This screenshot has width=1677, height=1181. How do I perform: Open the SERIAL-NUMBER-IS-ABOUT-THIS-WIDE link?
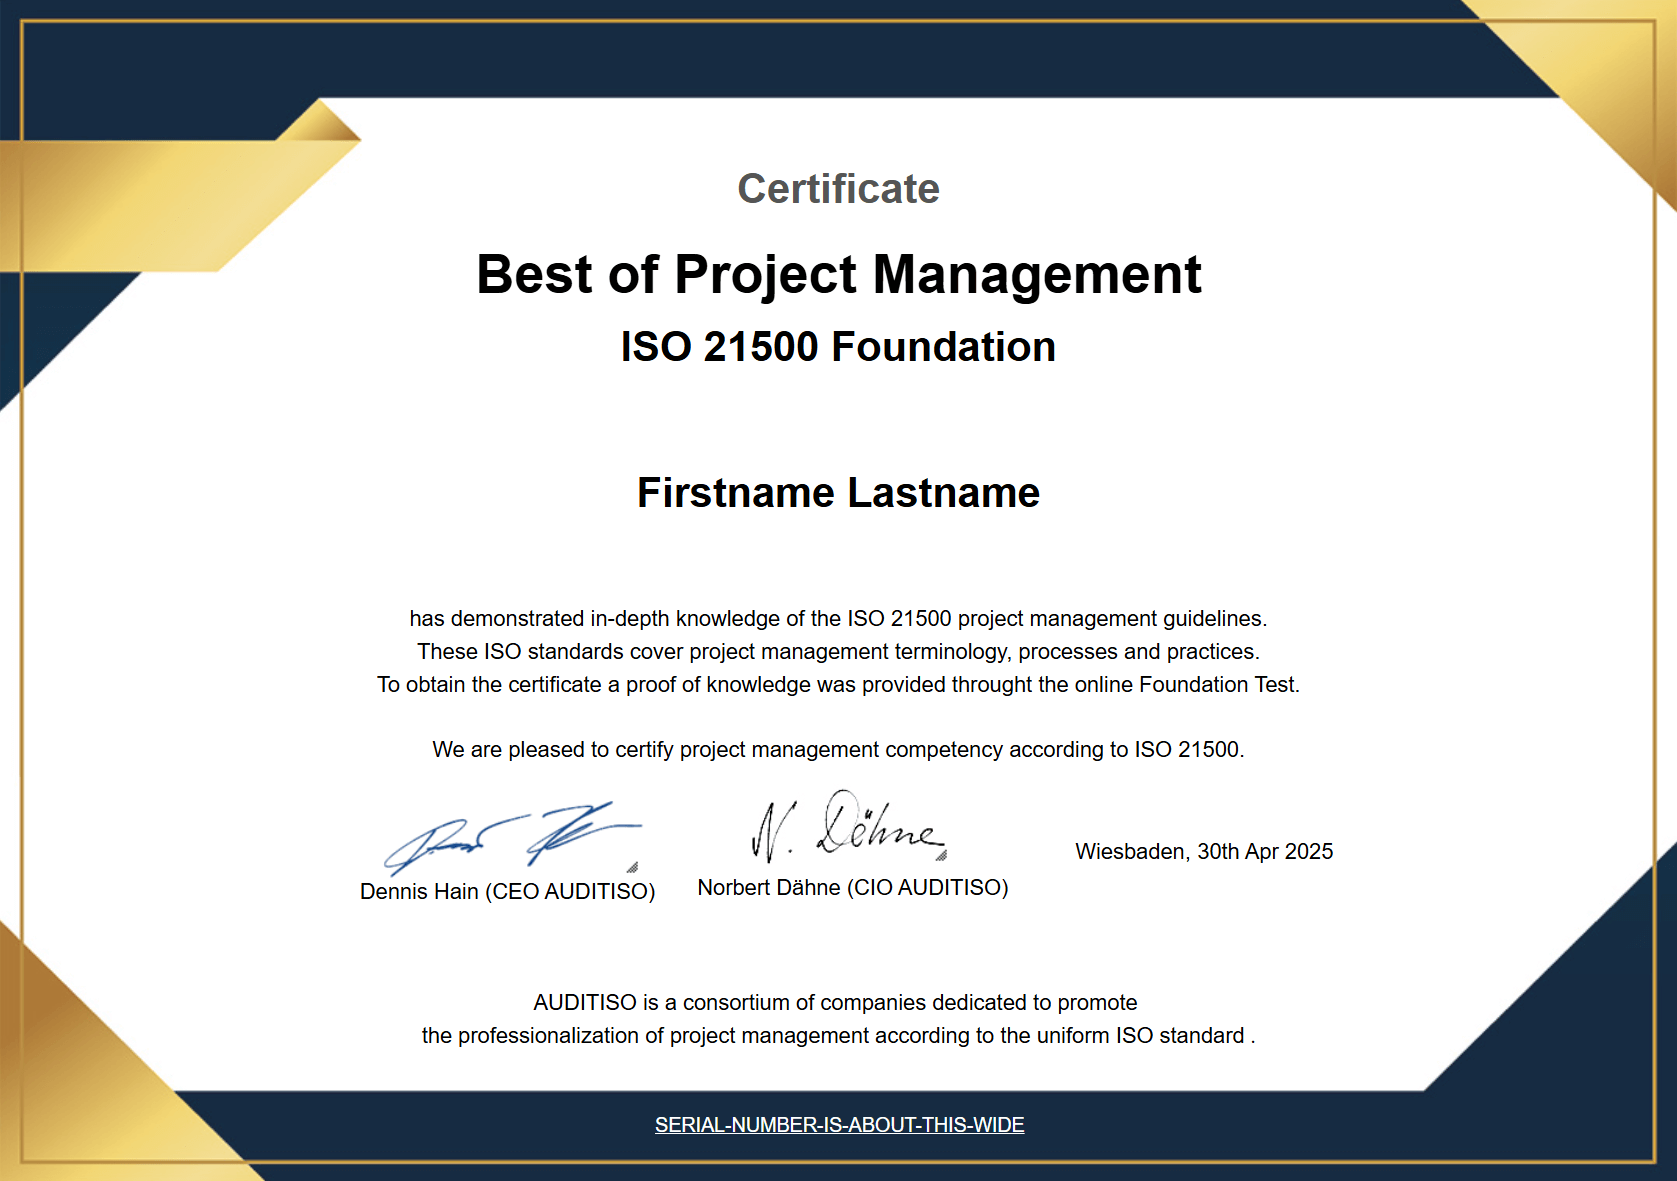839,1125
